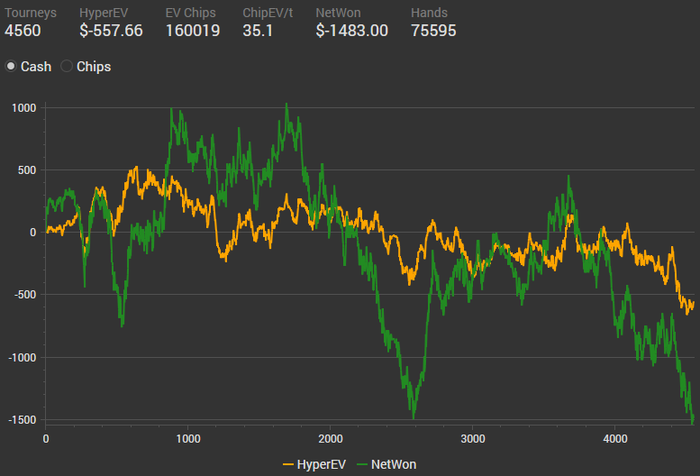Click the ChipEV/t stat label
This screenshot has height=476, width=700.
point(268,13)
